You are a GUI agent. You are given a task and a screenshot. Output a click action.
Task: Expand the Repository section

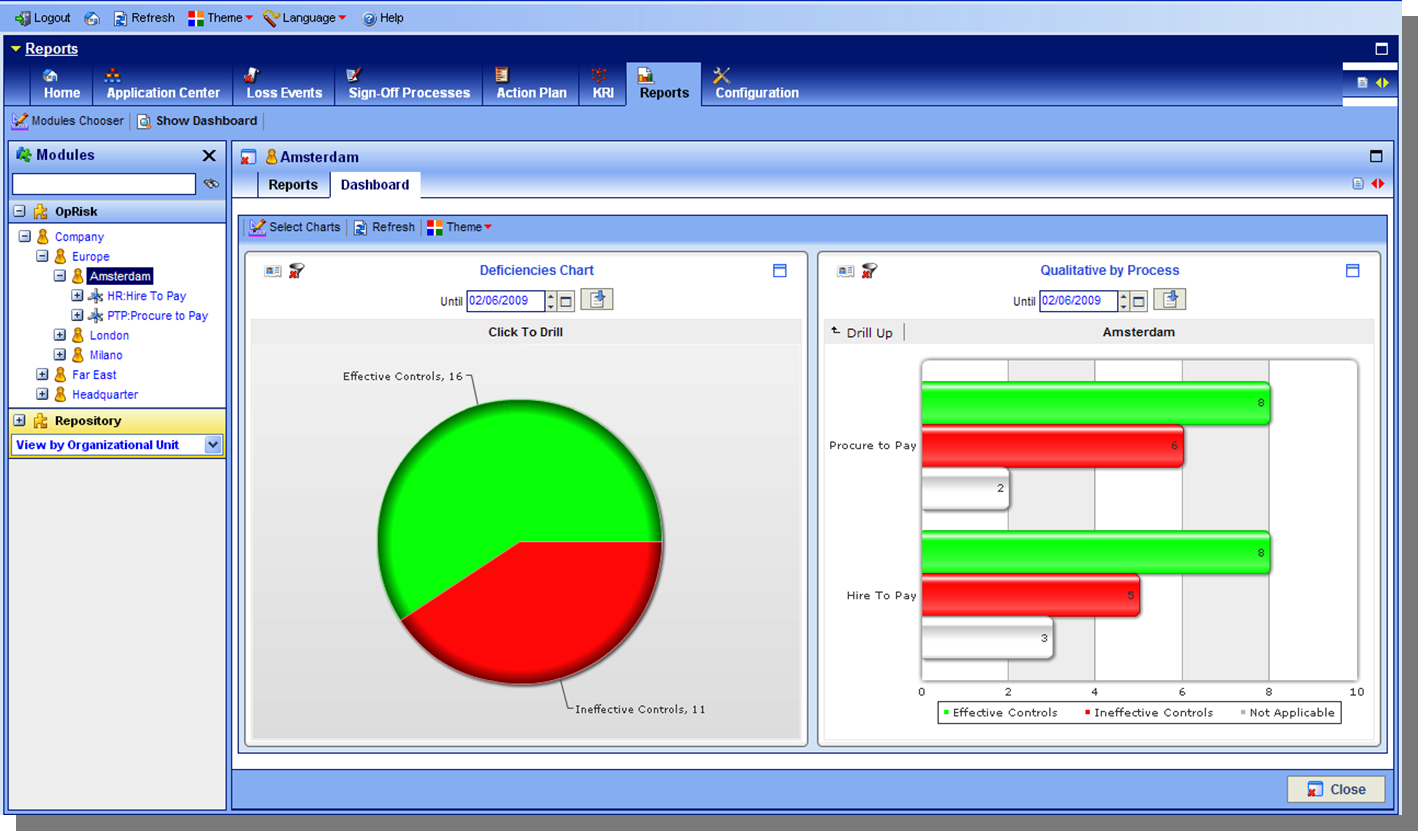coord(19,421)
